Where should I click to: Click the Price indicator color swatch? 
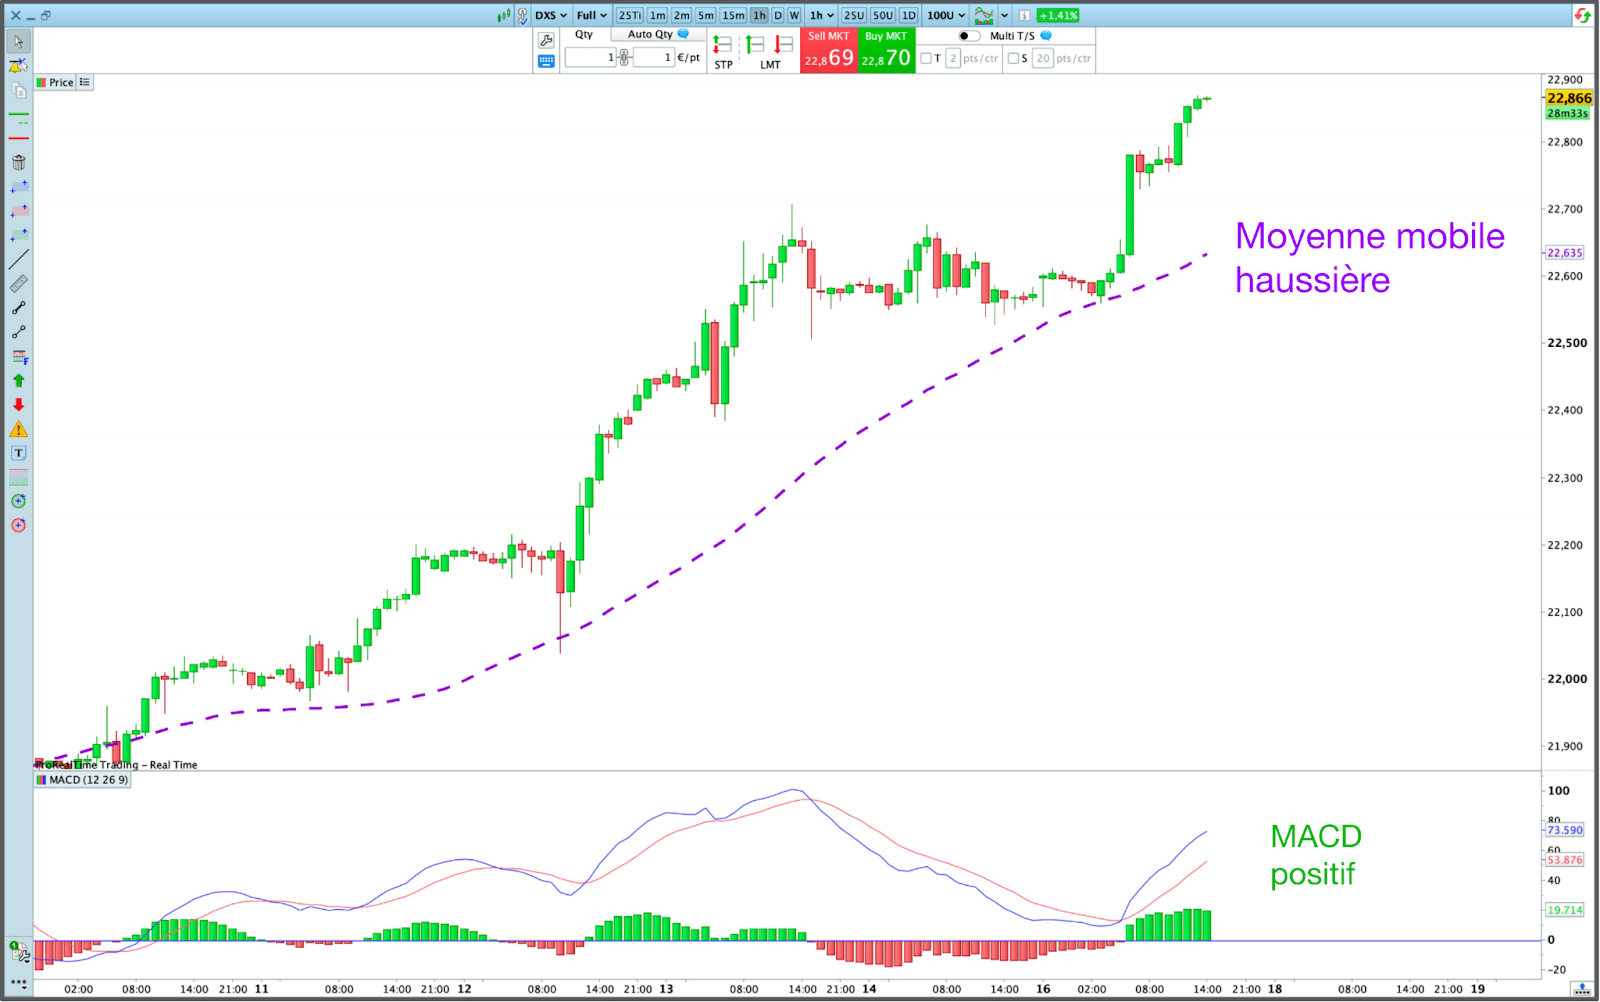coord(42,83)
